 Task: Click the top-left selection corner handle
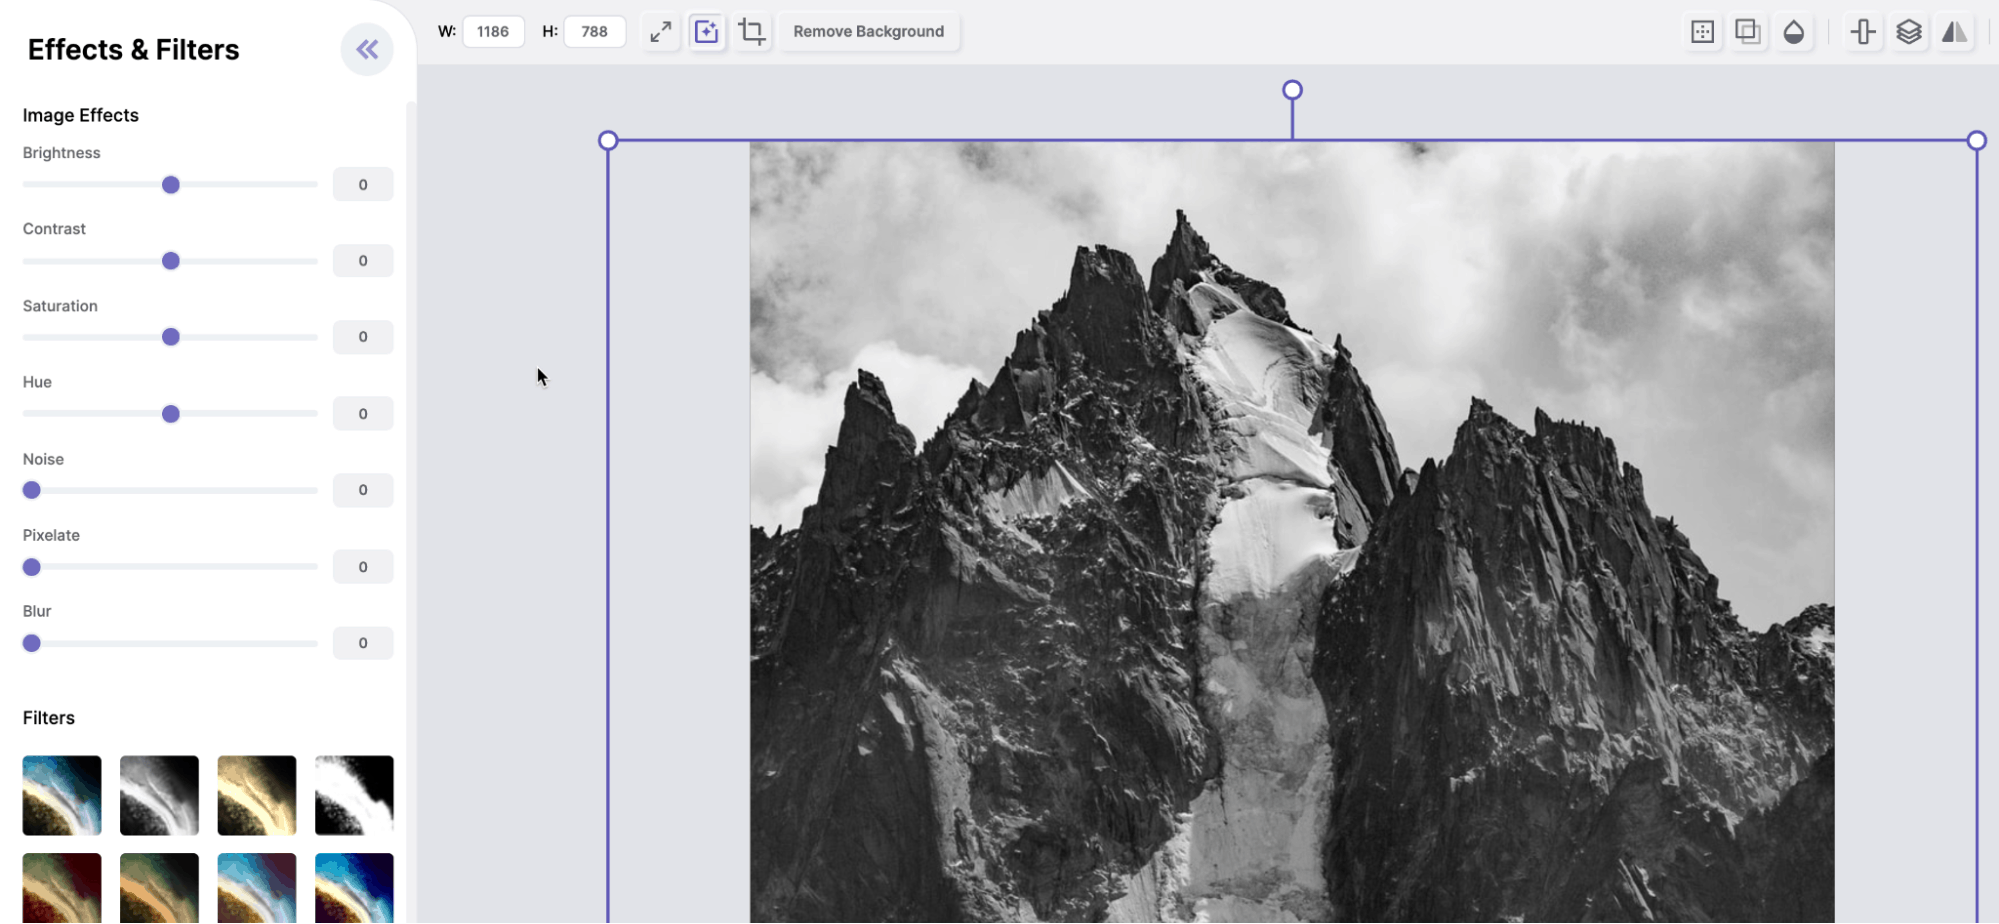tap(608, 140)
